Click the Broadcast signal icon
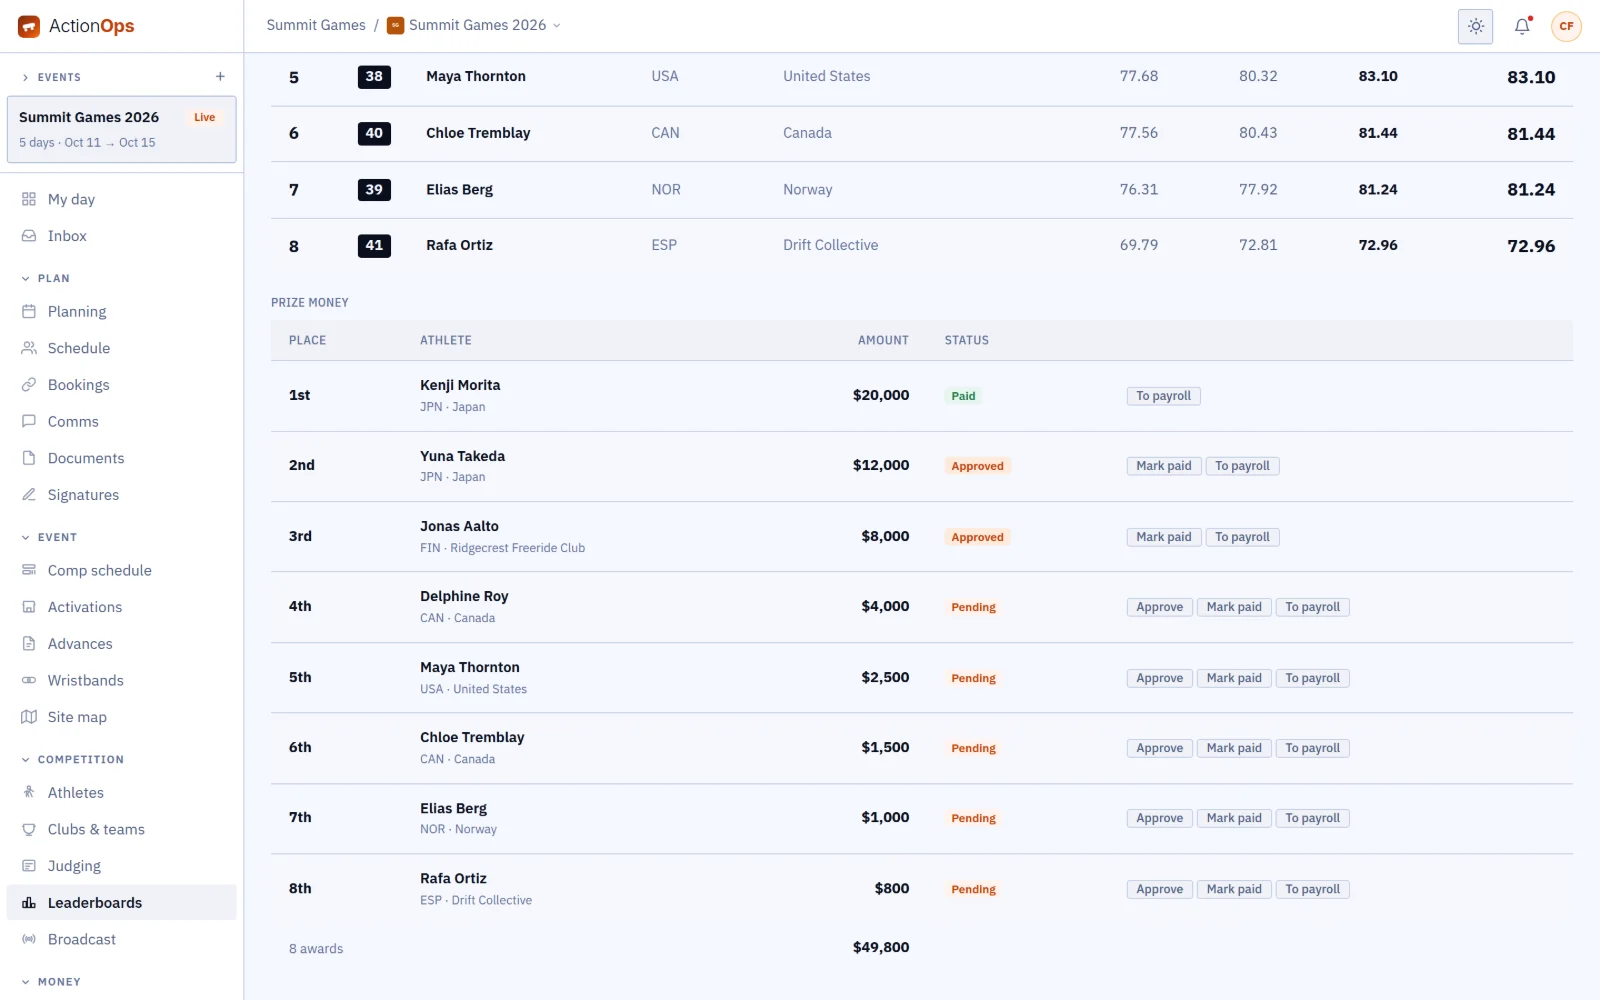The width and height of the screenshot is (1600, 1000). click(x=29, y=939)
